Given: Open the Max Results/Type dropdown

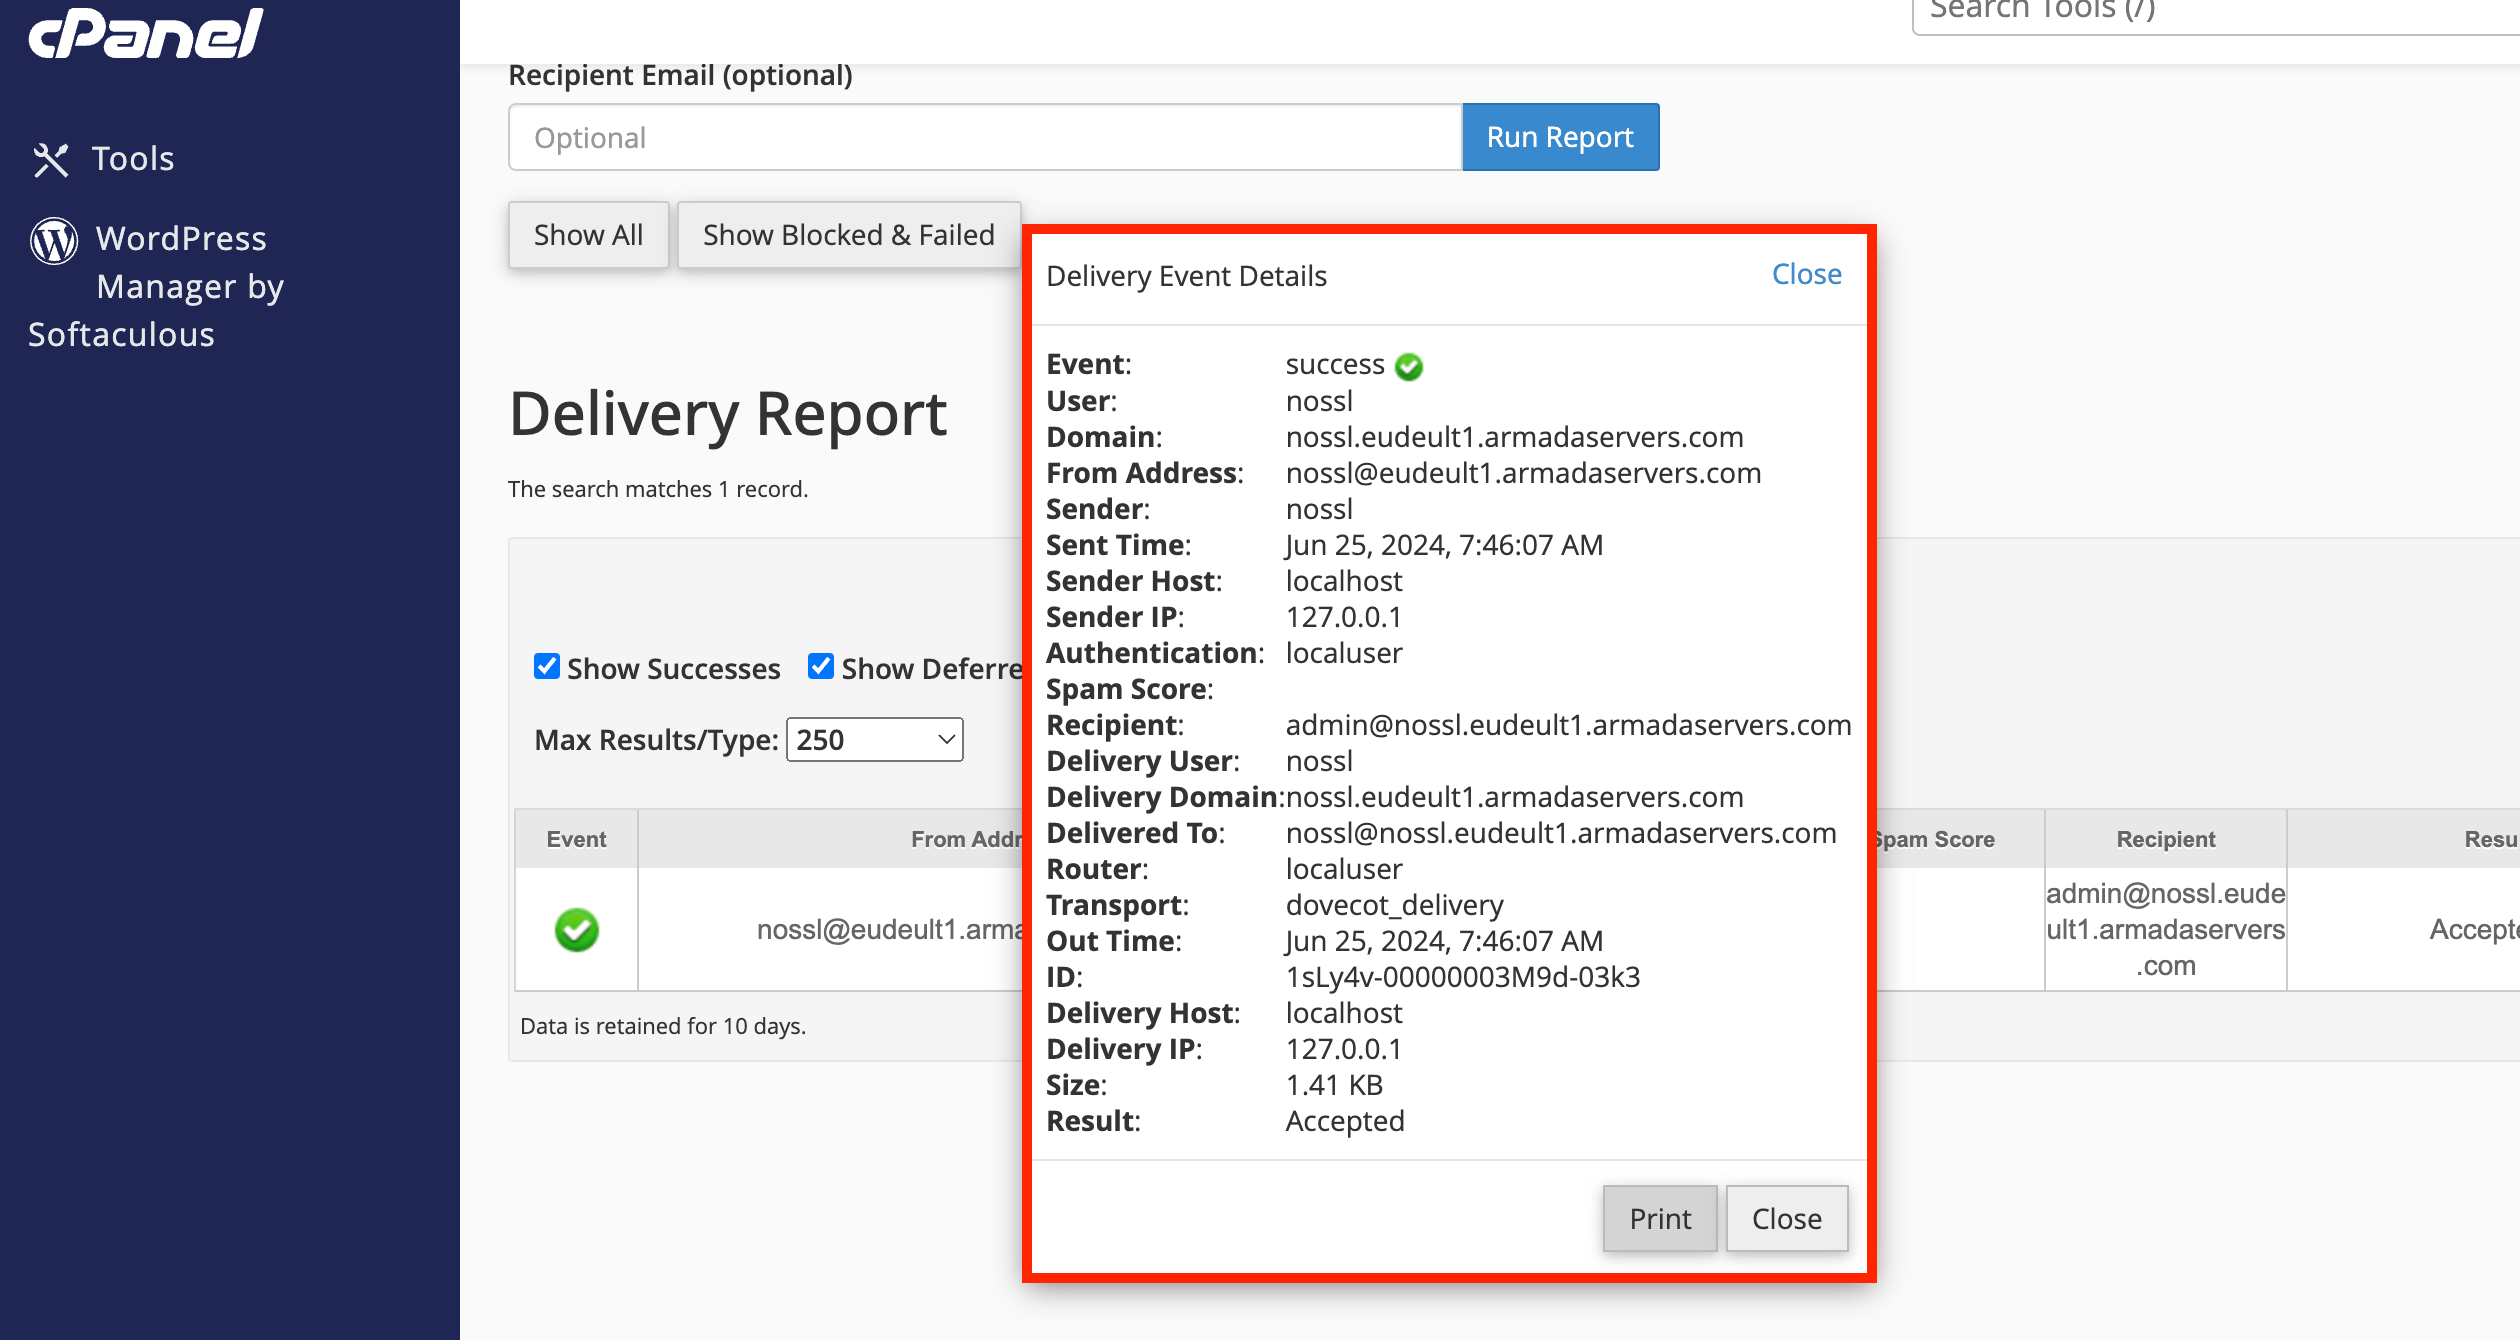Looking at the screenshot, I should (875, 739).
